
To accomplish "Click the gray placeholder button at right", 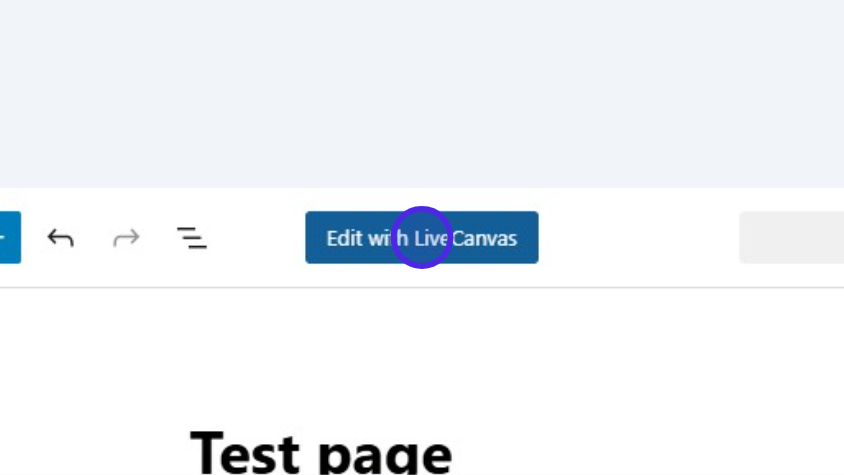I will tap(791, 238).
